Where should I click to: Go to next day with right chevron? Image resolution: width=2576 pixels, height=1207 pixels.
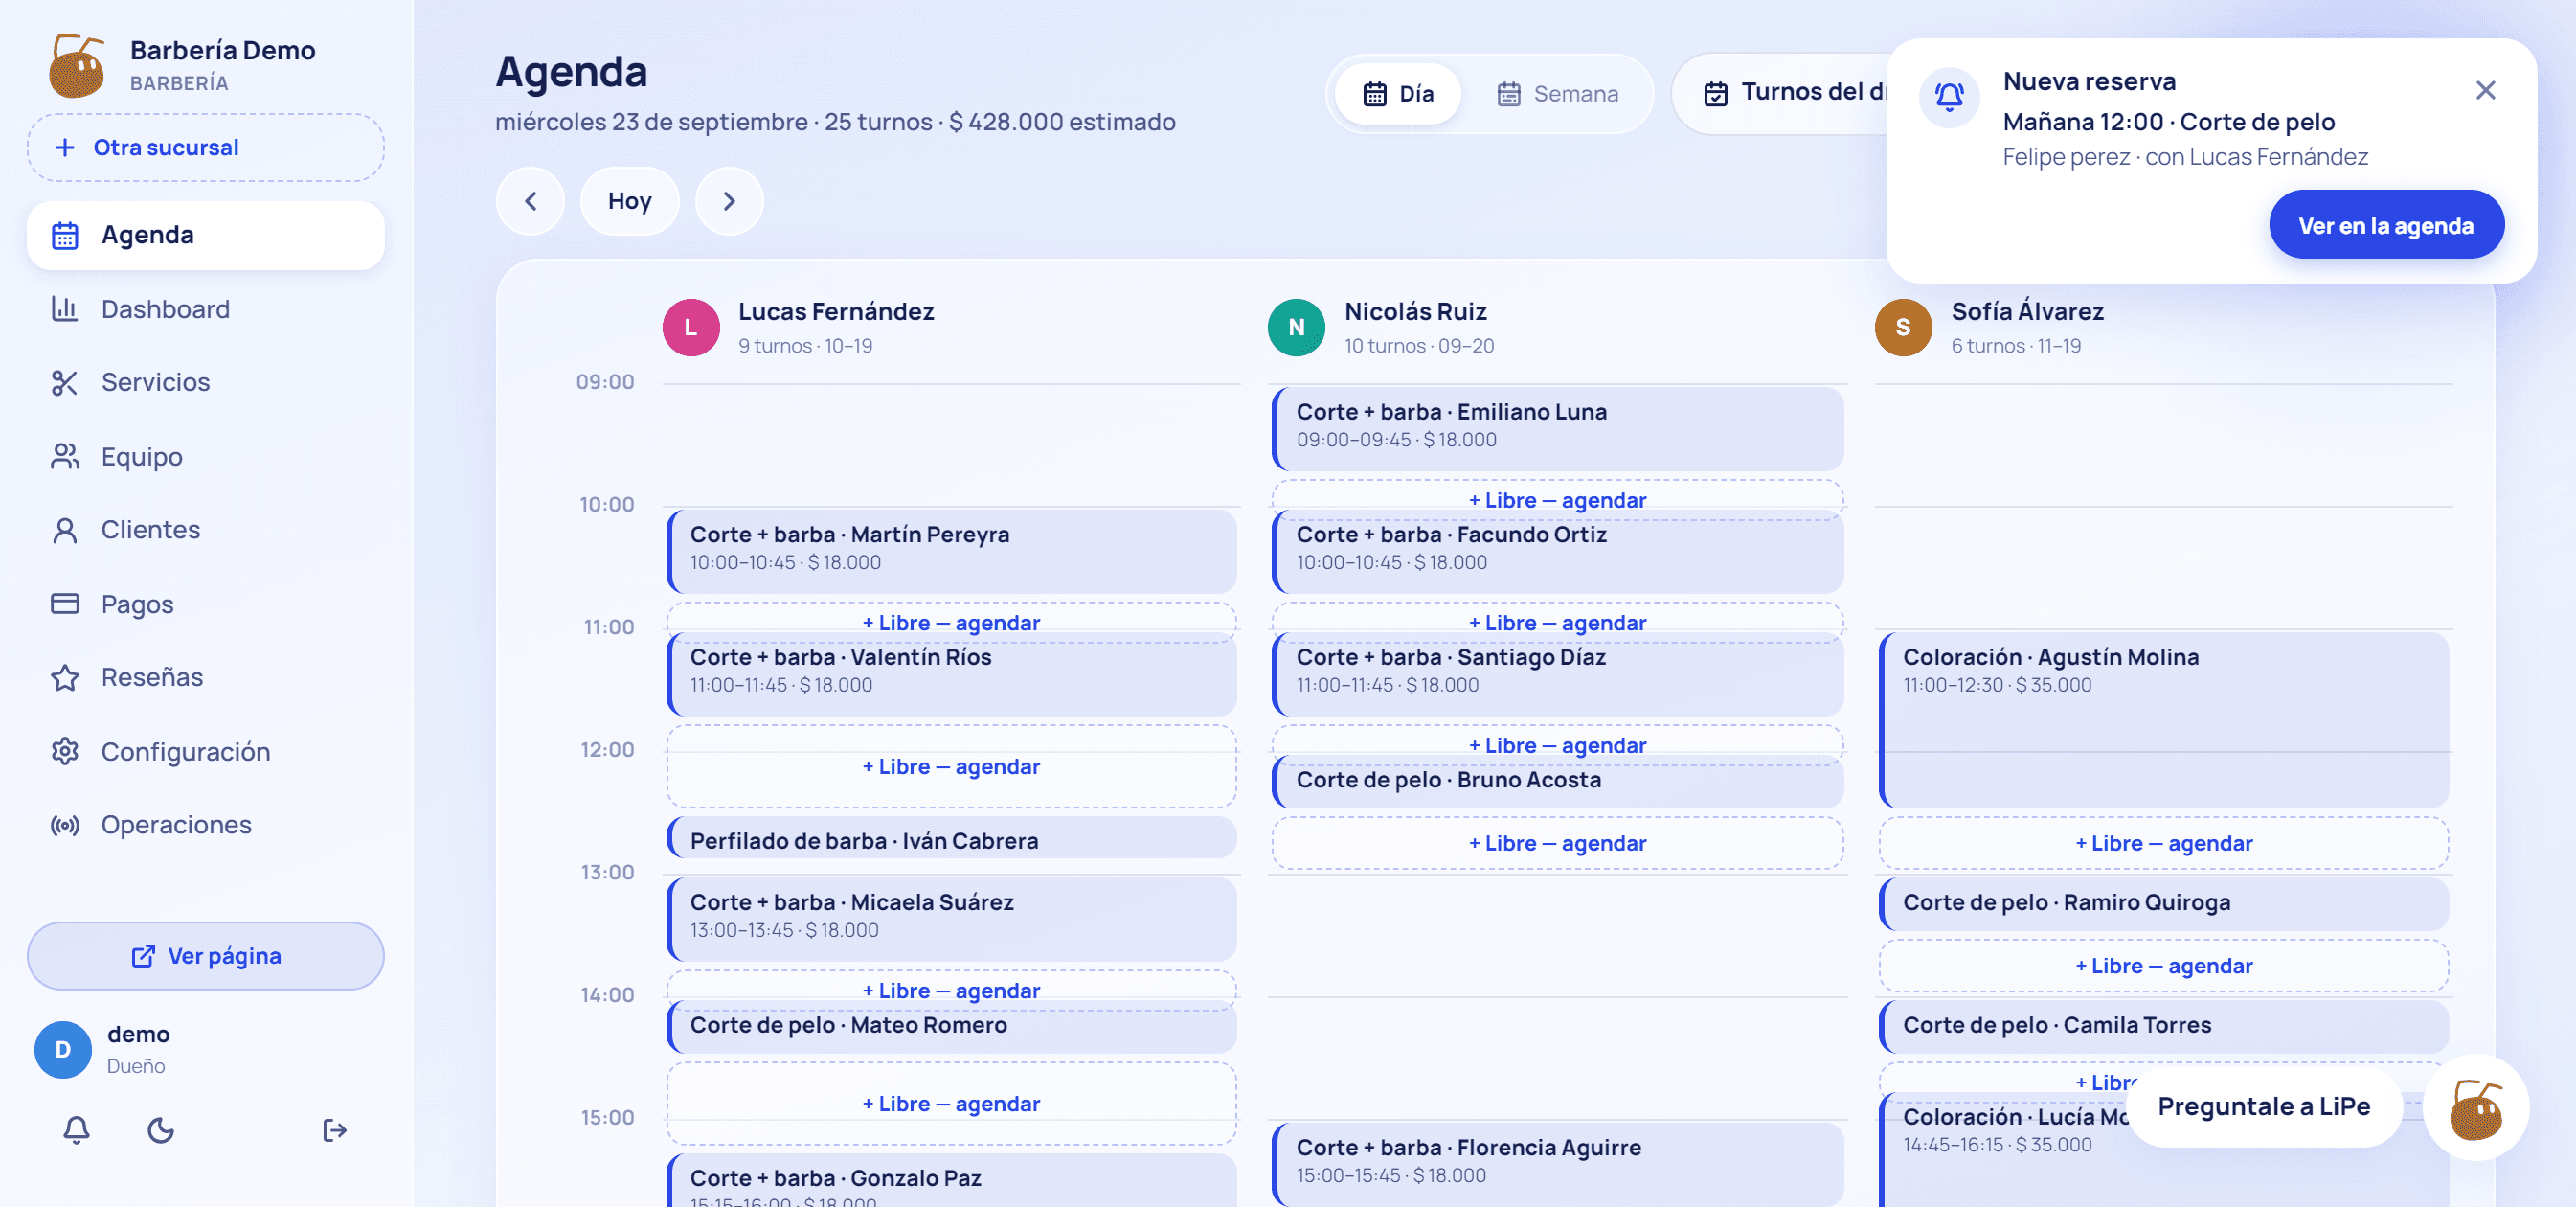click(729, 201)
